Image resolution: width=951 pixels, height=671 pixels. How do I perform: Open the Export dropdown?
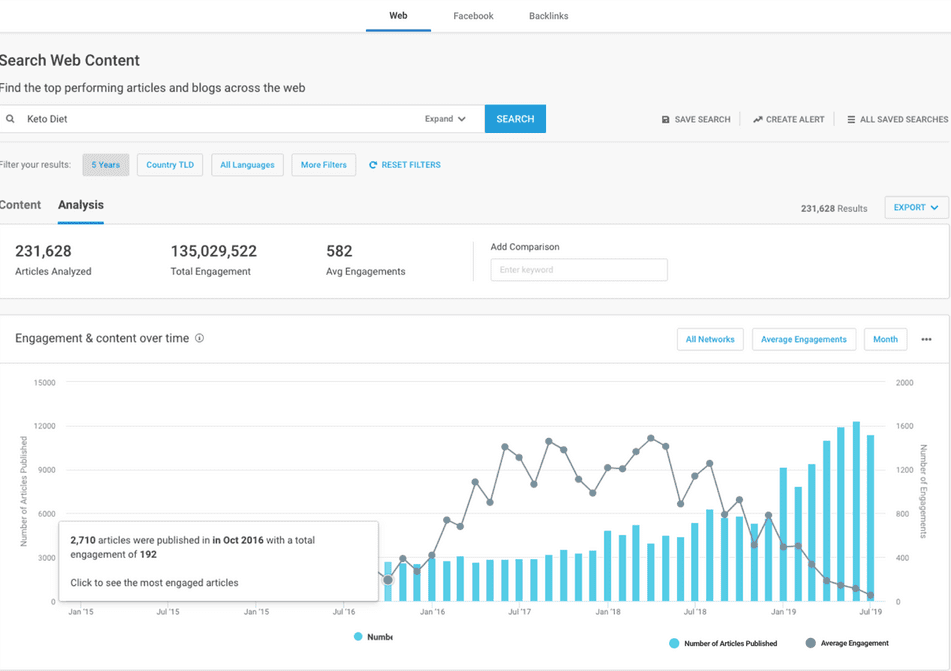click(x=916, y=208)
